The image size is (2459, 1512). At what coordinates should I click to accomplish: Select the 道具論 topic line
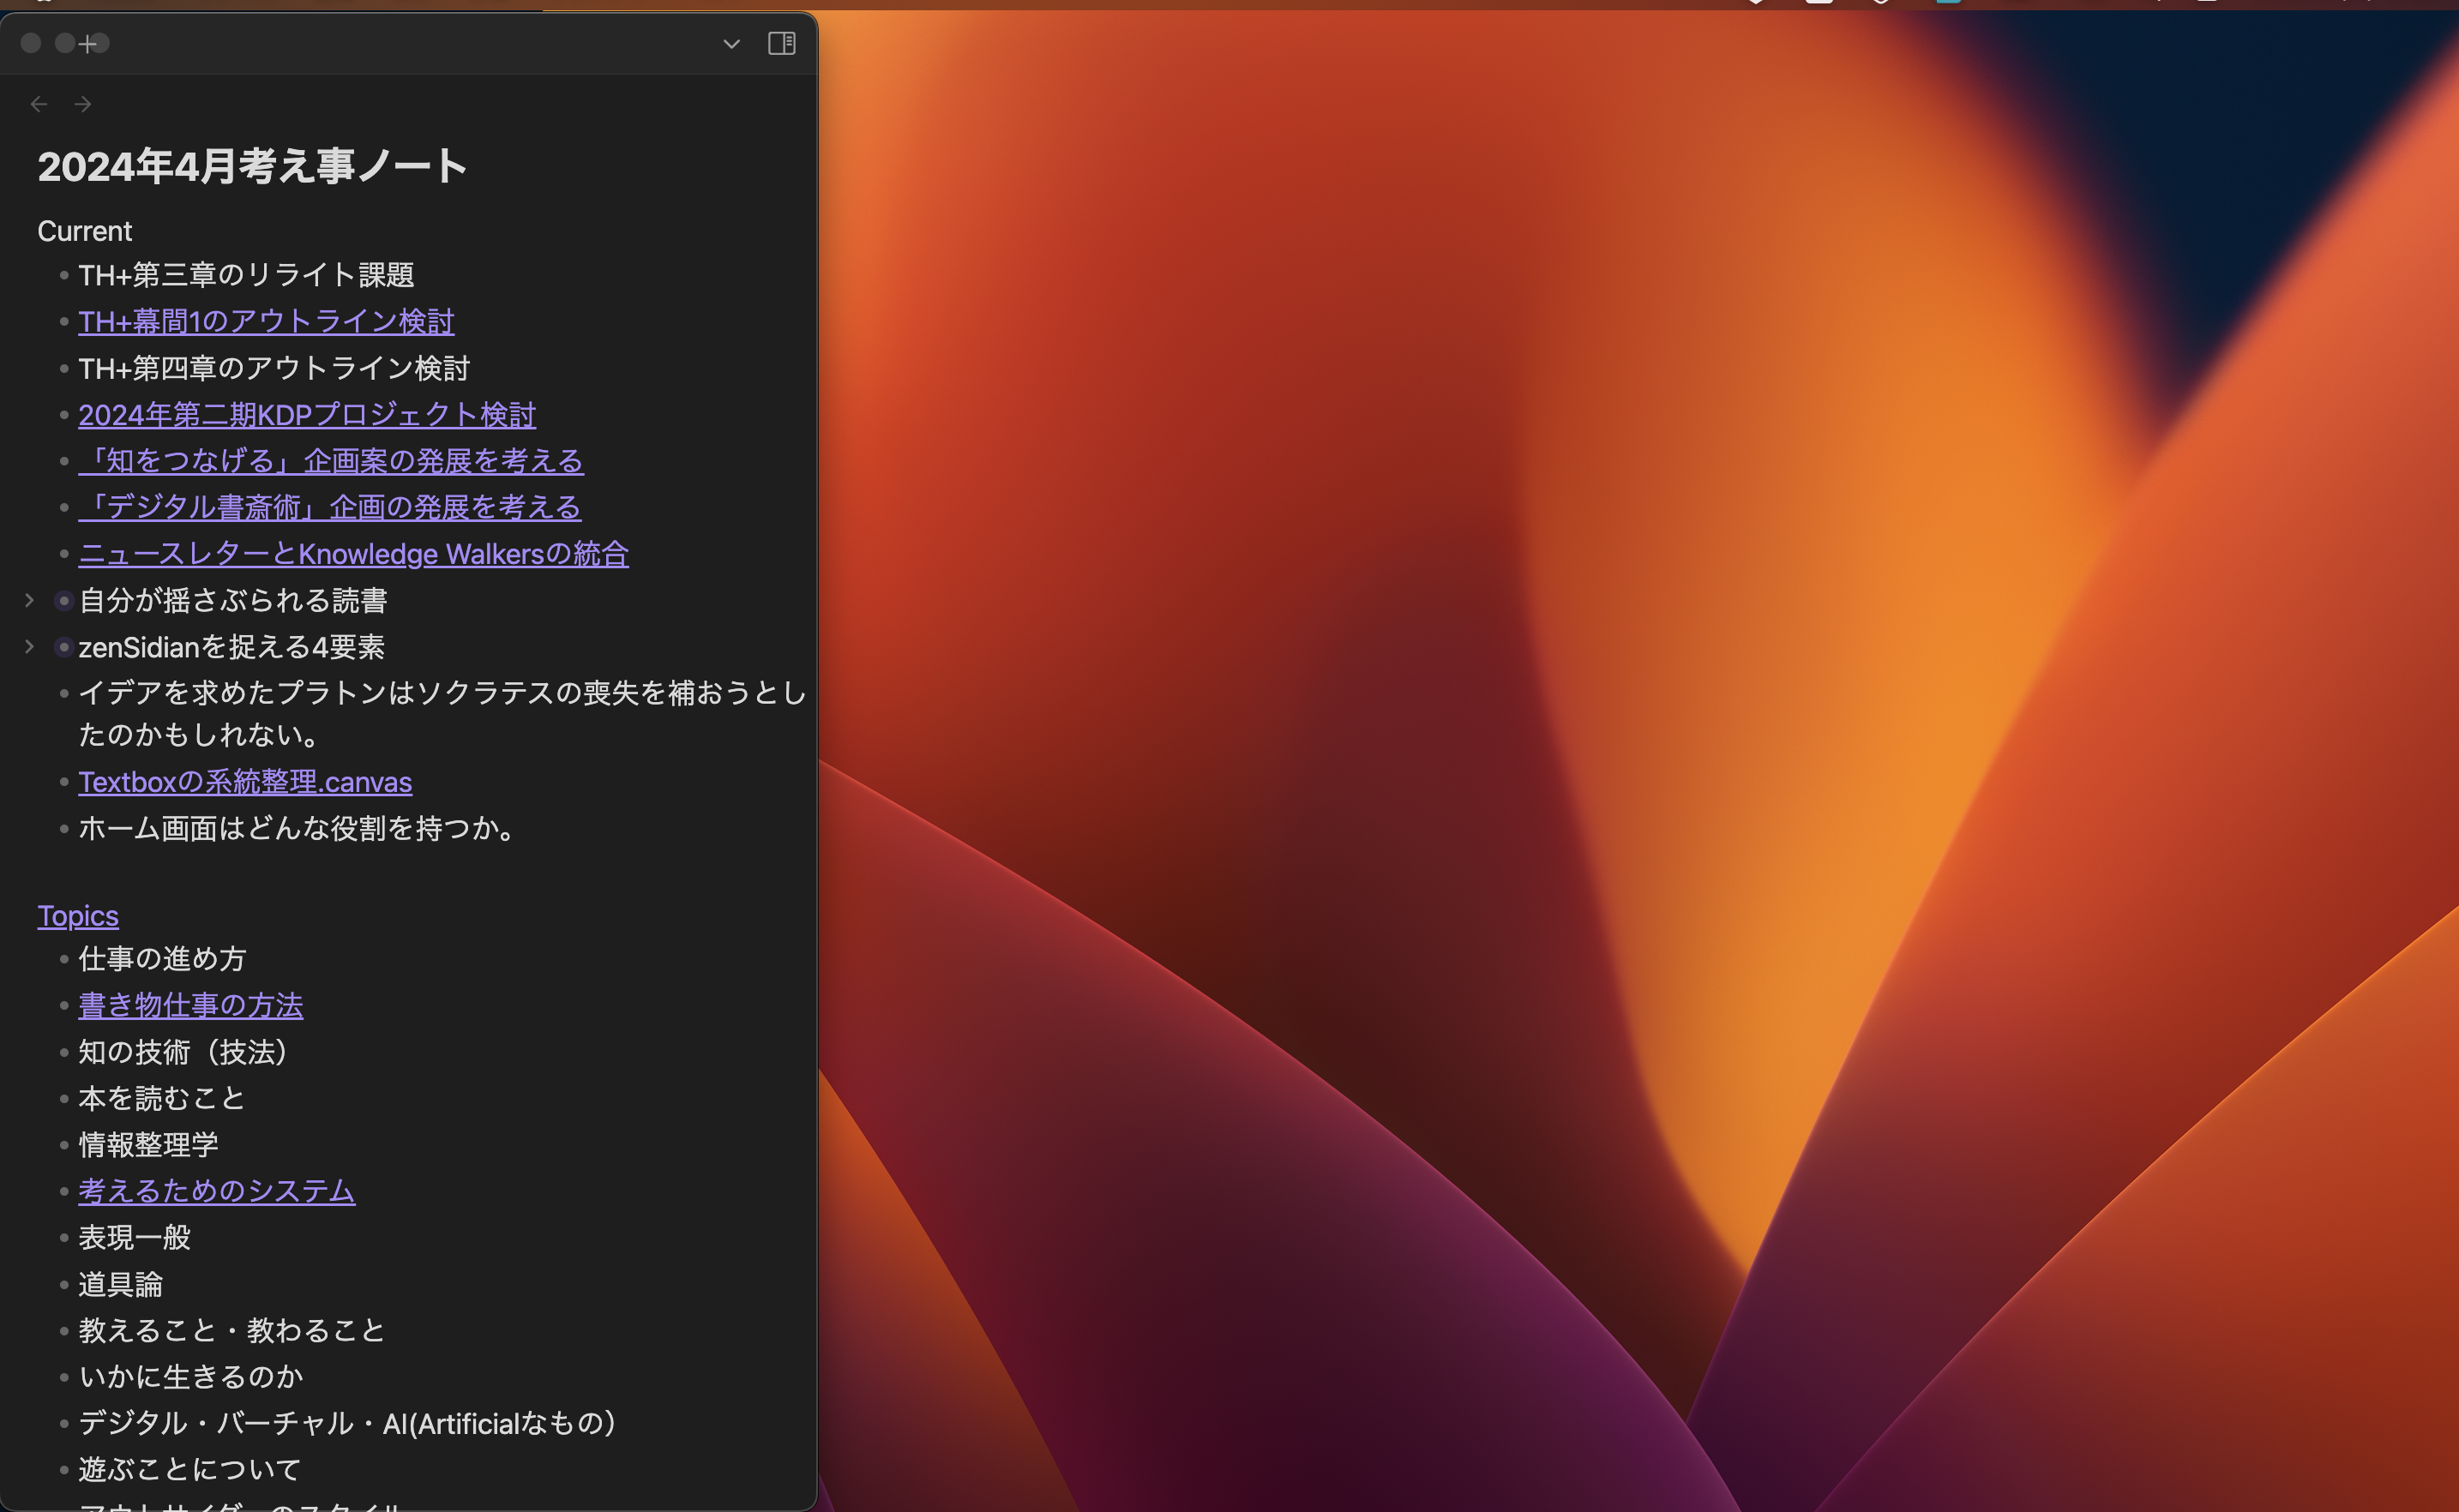[120, 1284]
